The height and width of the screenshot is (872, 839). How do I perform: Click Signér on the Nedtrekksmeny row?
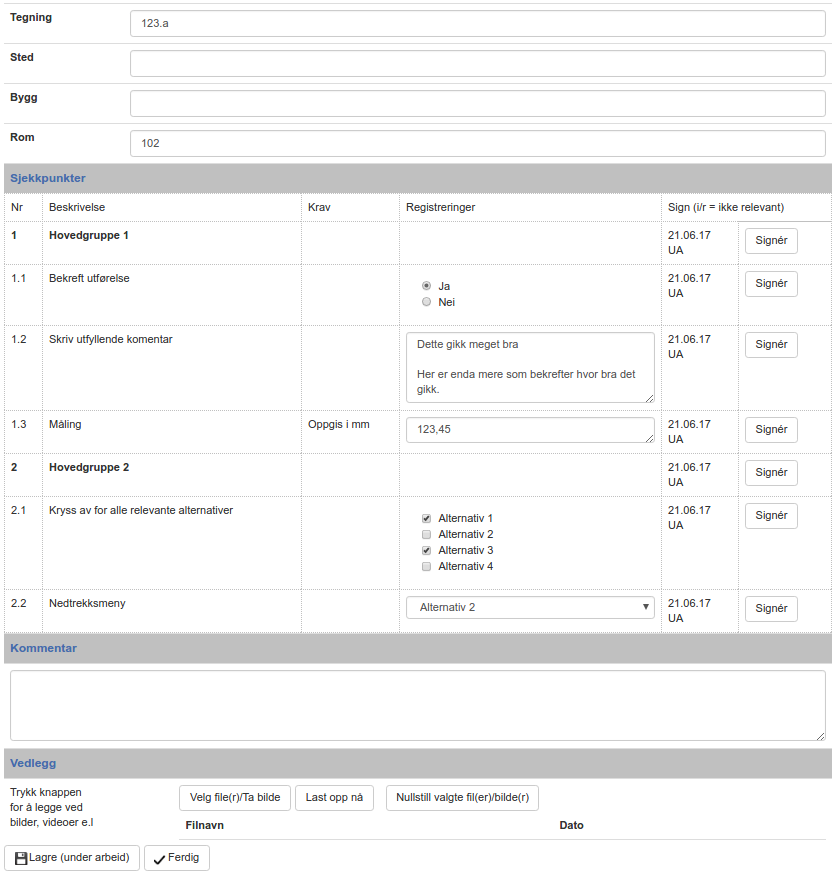coord(771,609)
